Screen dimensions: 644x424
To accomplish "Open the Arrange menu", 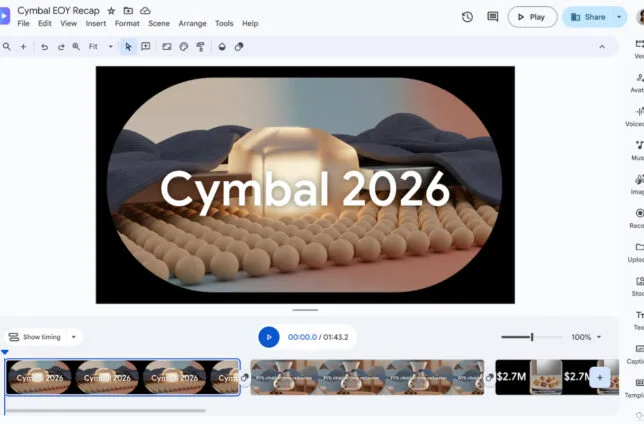I will [x=192, y=23].
